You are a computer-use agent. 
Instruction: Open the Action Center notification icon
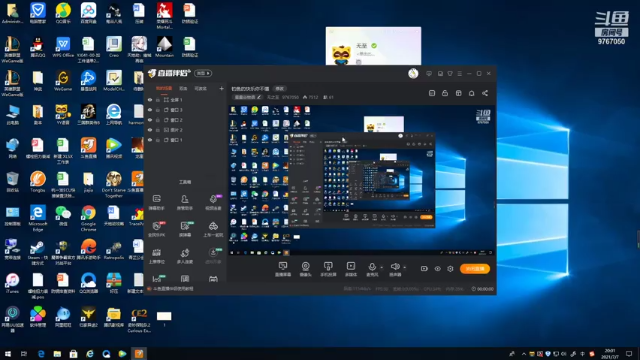point(629,354)
